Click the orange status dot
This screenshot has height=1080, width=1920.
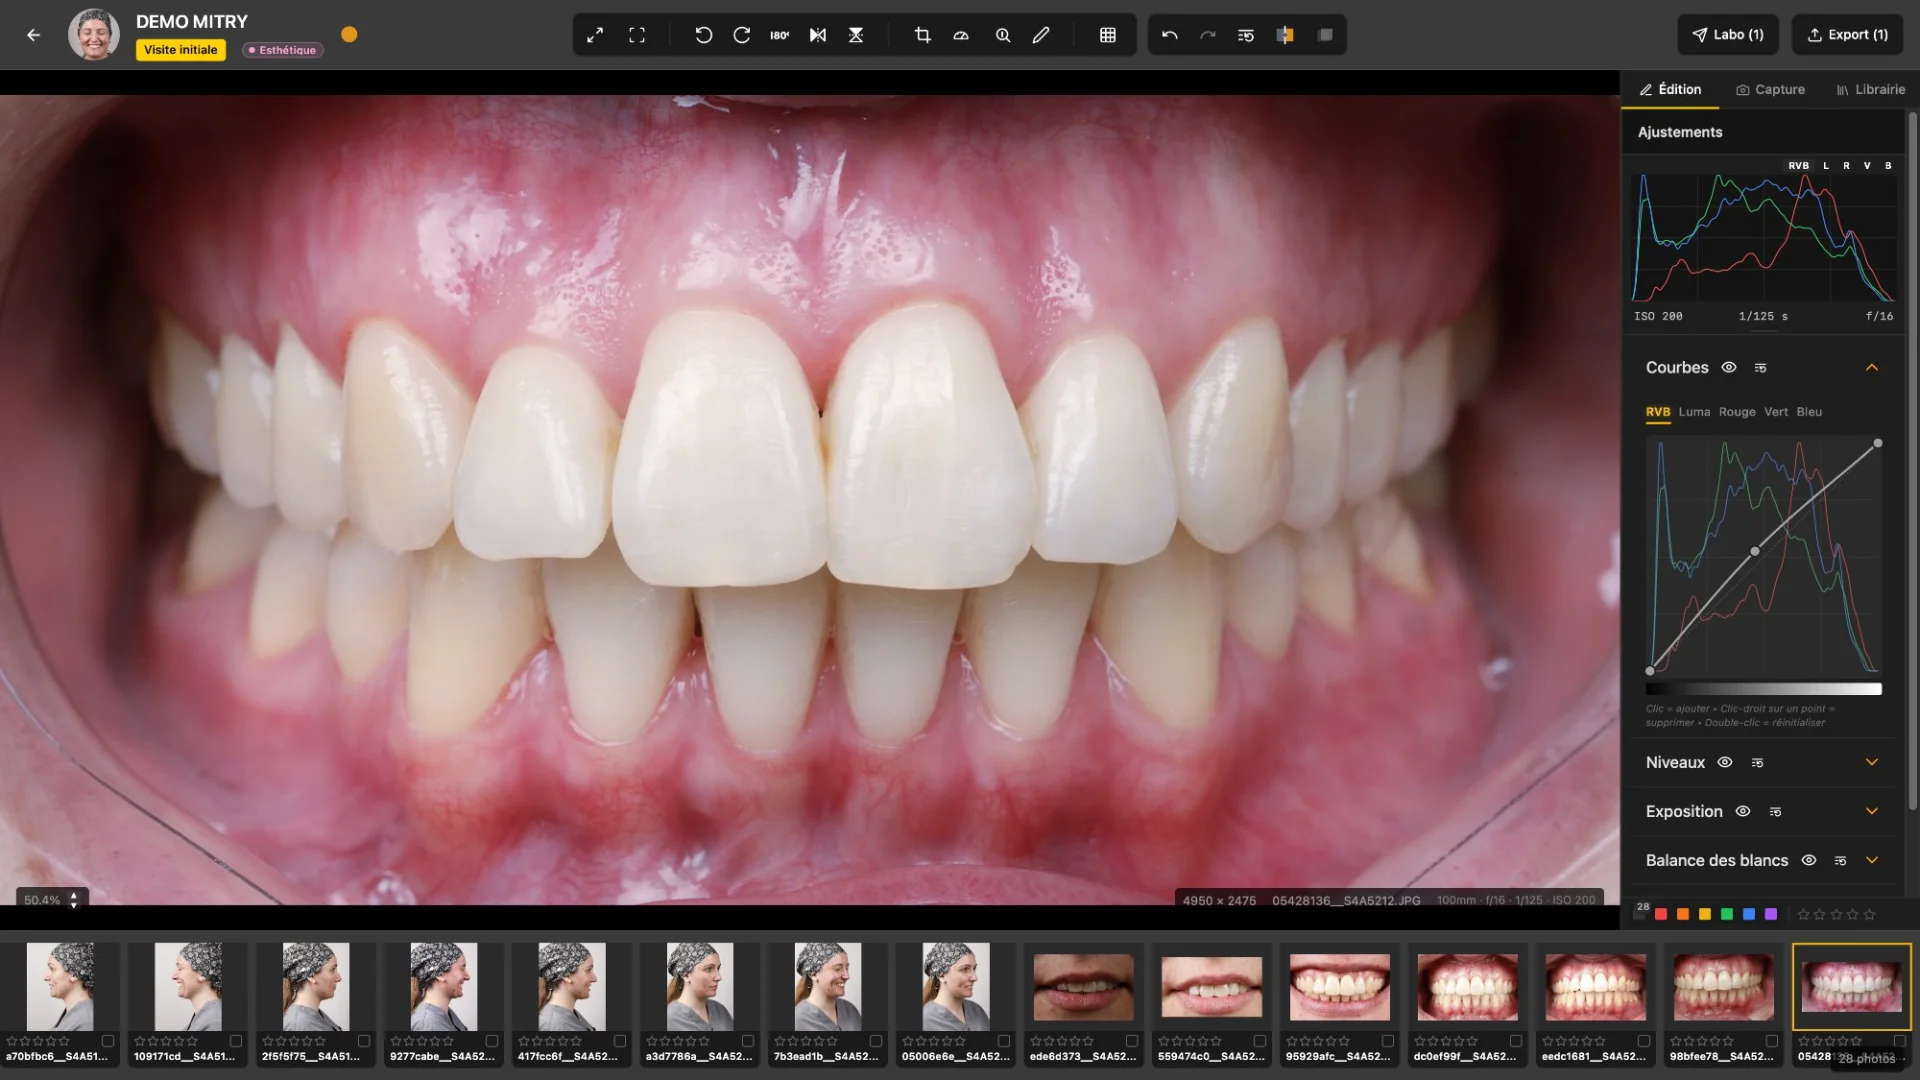pyautogui.click(x=349, y=34)
